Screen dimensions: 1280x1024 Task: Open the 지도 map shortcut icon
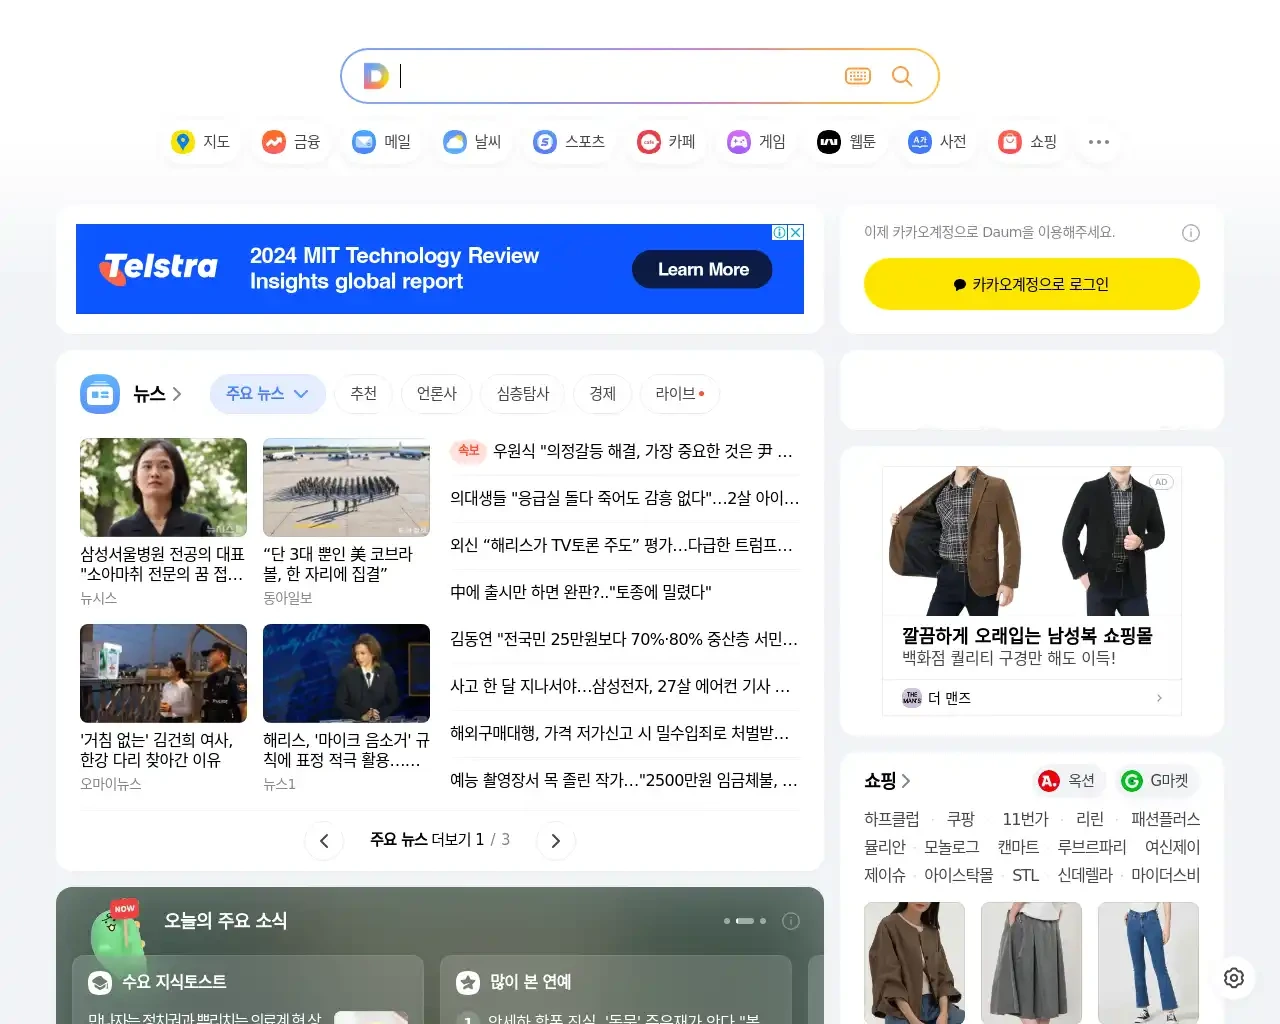tap(183, 142)
